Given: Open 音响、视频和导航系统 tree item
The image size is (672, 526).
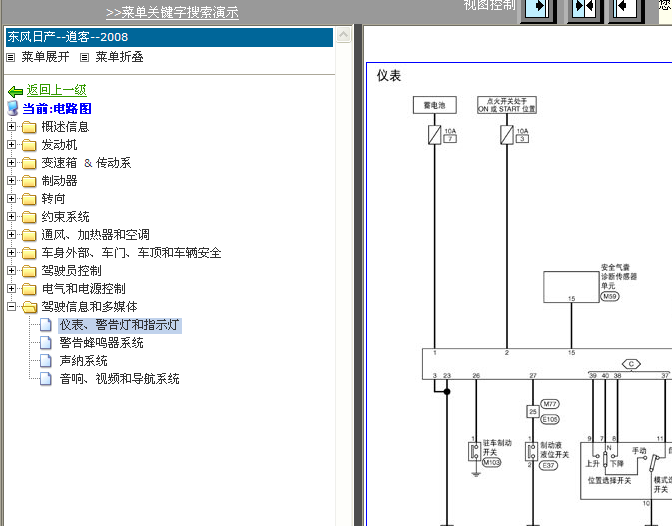Looking at the screenshot, I should [120, 379].
